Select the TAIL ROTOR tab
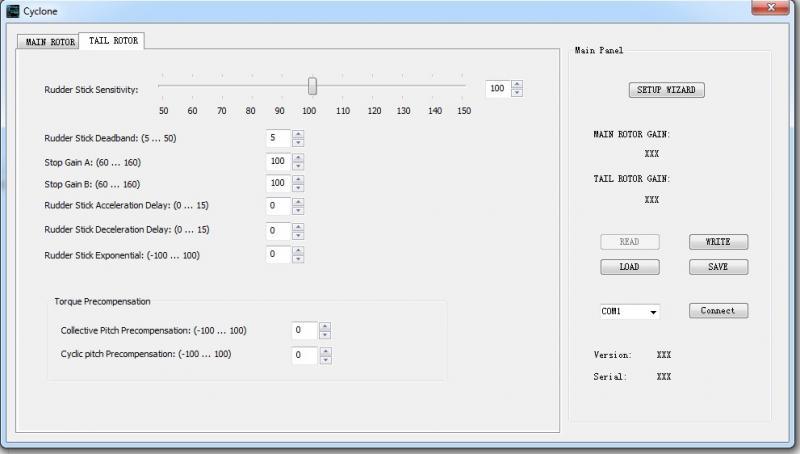The width and height of the screenshot is (800, 454). tap(114, 41)
